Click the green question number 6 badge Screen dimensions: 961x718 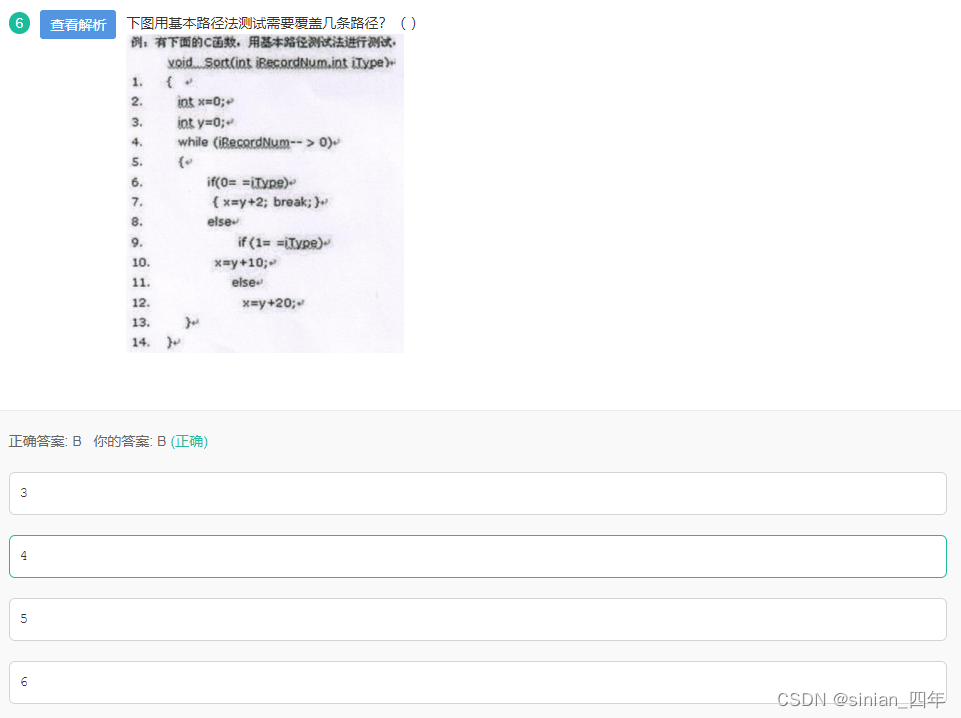[x=19, y=21]
